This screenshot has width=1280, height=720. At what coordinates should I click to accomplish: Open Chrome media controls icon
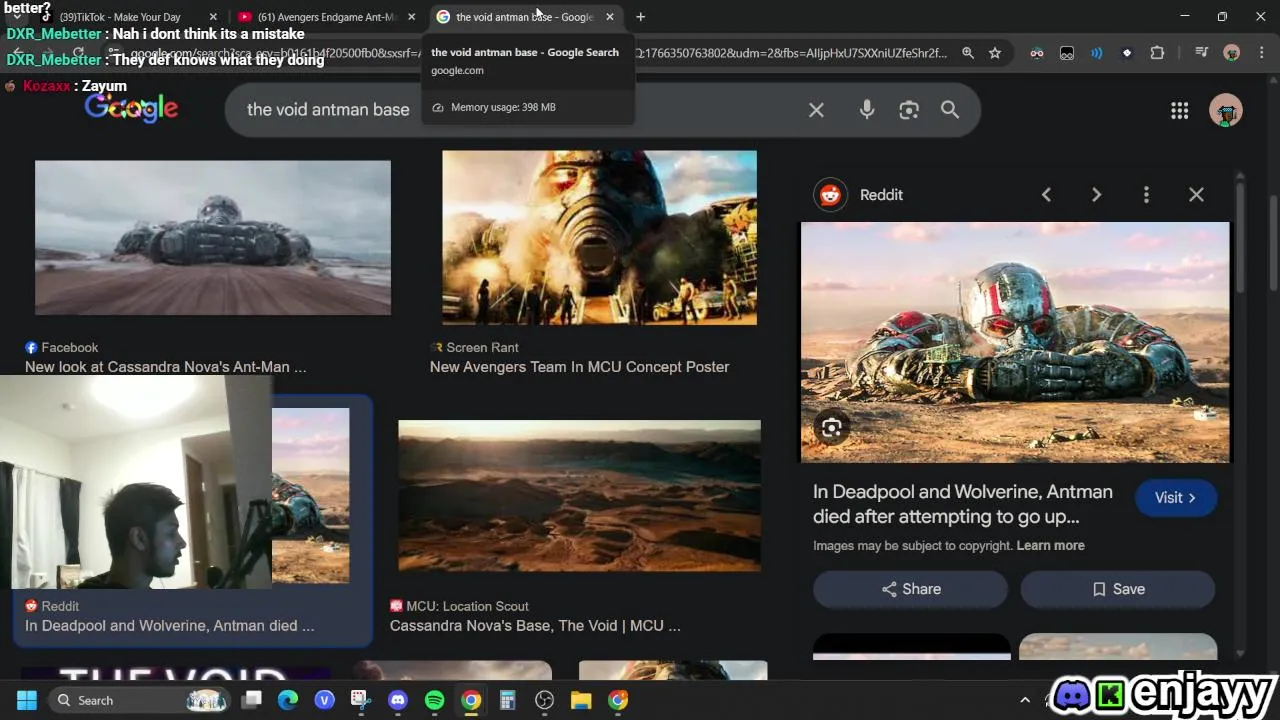pyautogui.click(x=1201, y=53)
